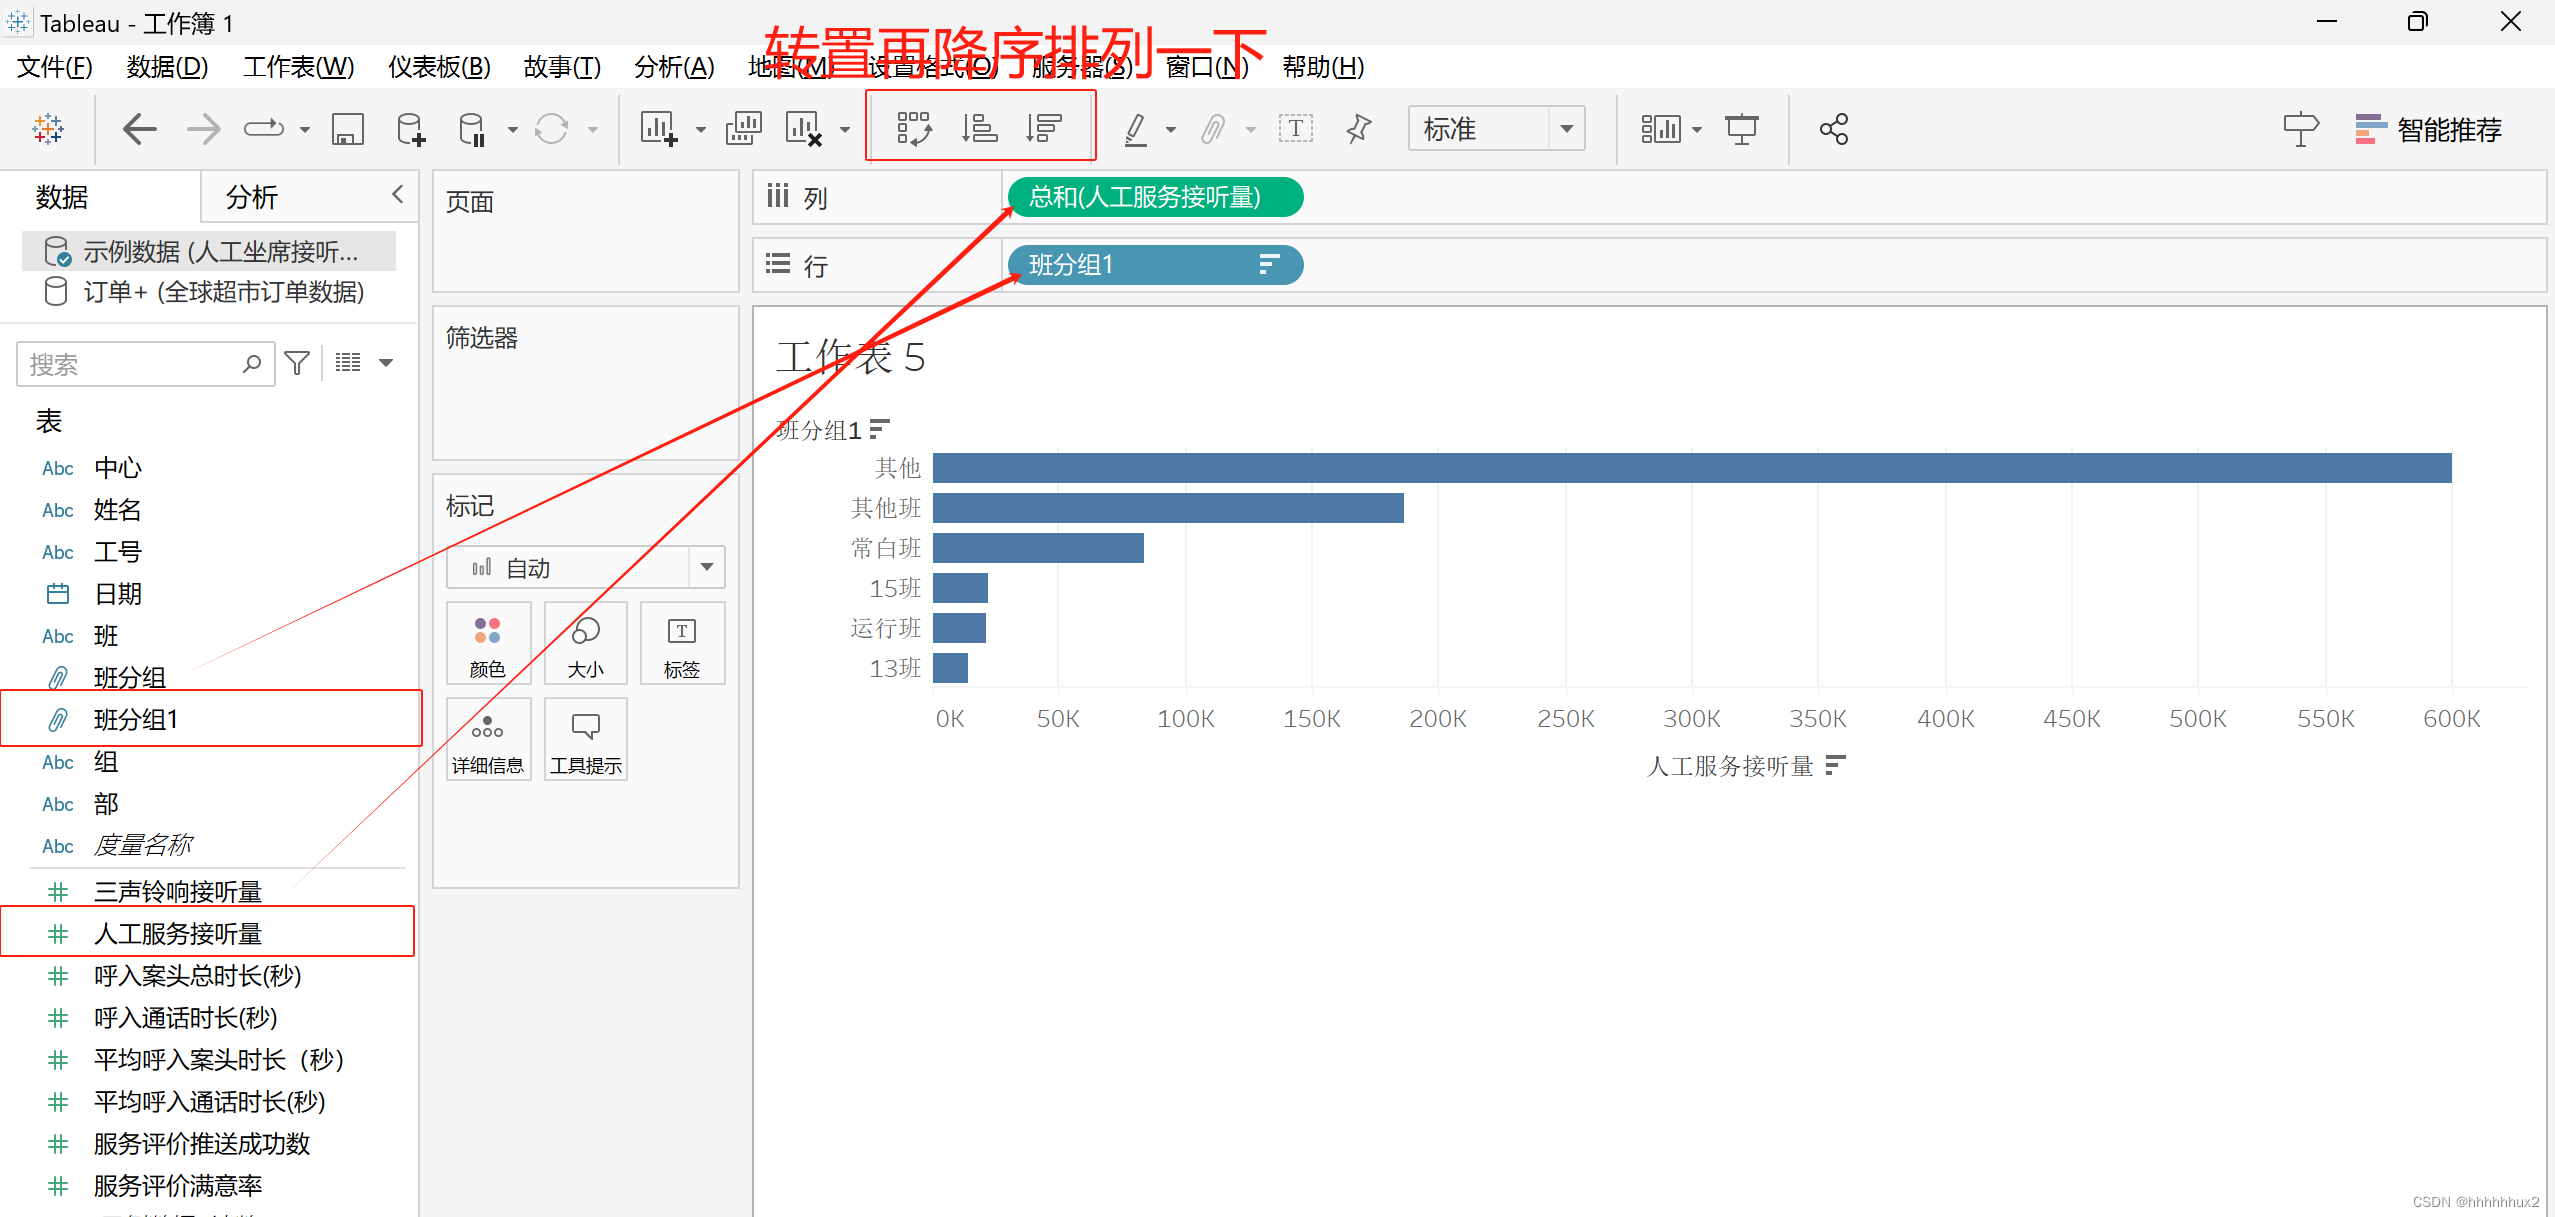The width and height of the screenshot is (2555, 1217).
Task: Toggle presentation mode icon
Action: [x=1741, y=129]
